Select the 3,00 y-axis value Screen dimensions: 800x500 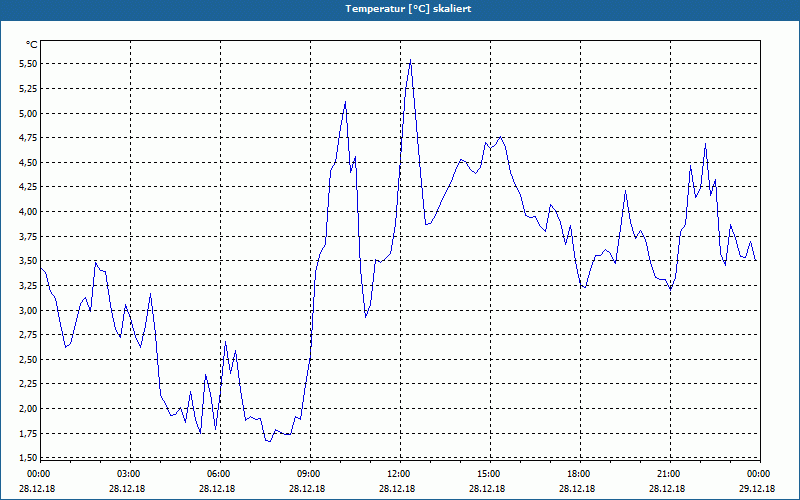point(28,310)
